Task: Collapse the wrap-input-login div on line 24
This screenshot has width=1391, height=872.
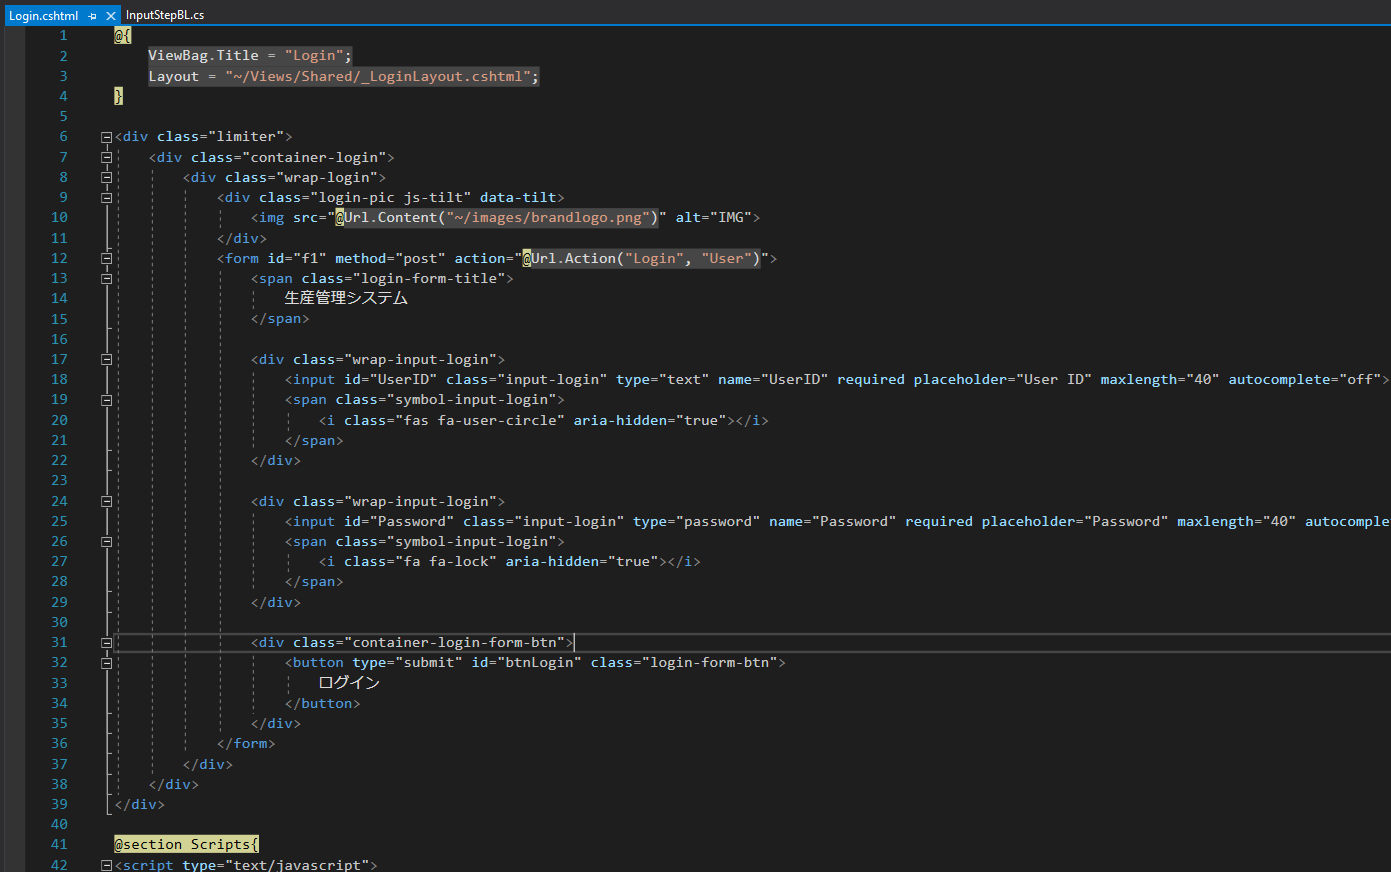Action: tap(106, 501)
